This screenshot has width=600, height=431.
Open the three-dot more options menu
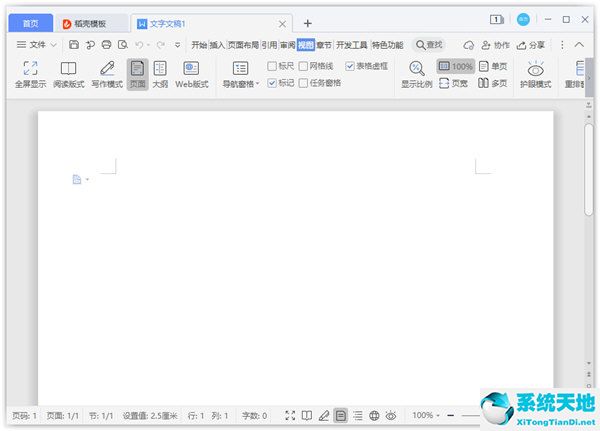(562, 45)
